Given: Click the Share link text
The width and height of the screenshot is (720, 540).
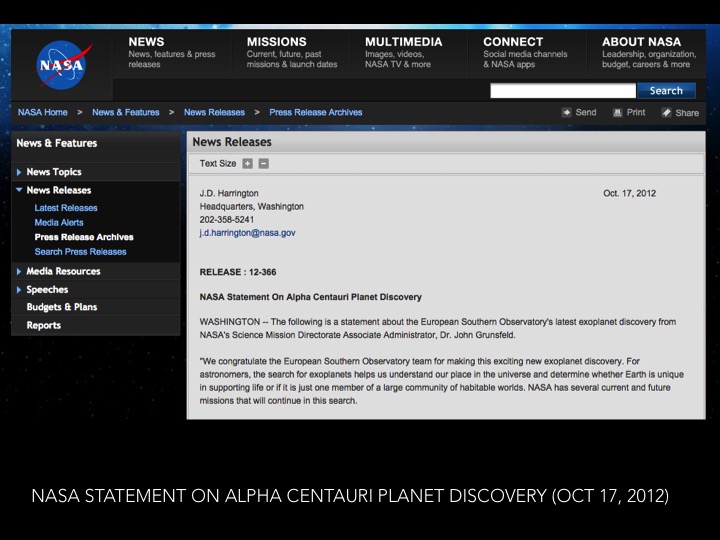Looking at the screenshot, I should click(687, 113).
